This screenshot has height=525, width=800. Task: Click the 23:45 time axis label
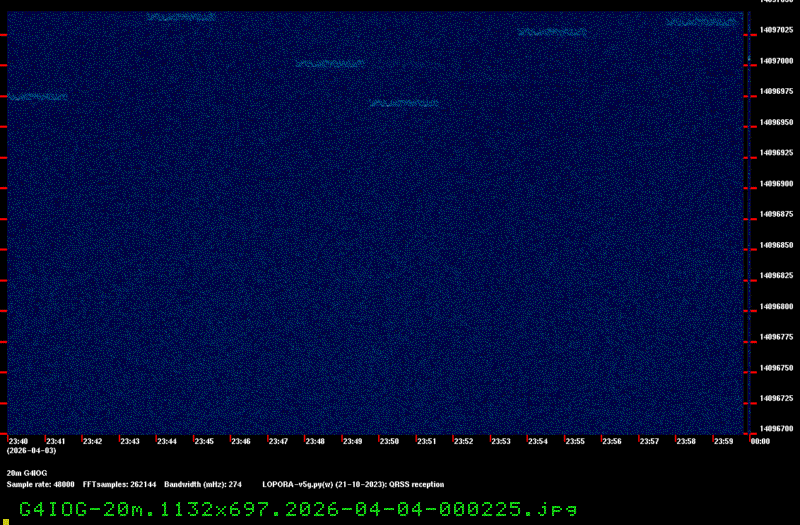coord(204,441)
